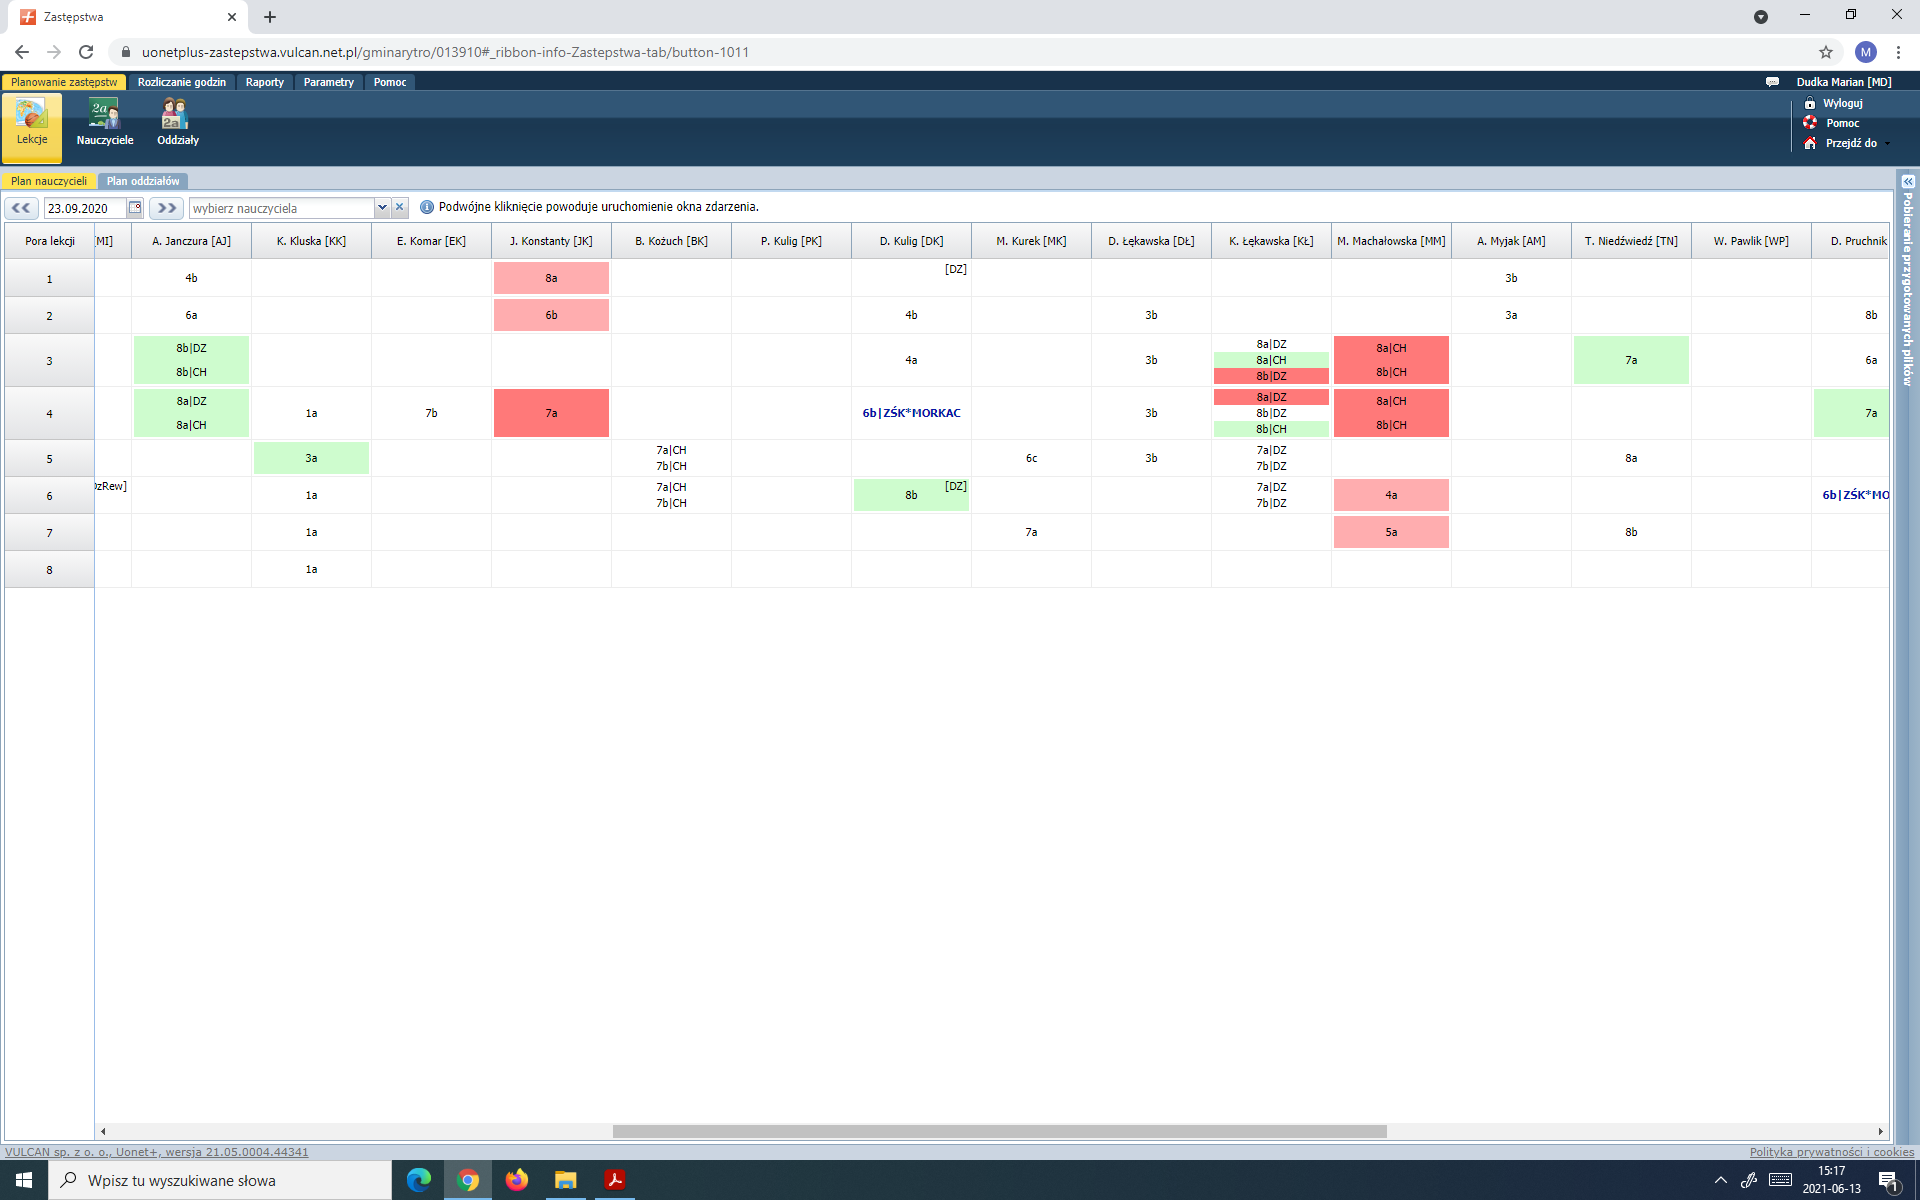Screen dimensions: 1920x1200
Task: Click the calendar date picker icon
Action: click(135, 208)
